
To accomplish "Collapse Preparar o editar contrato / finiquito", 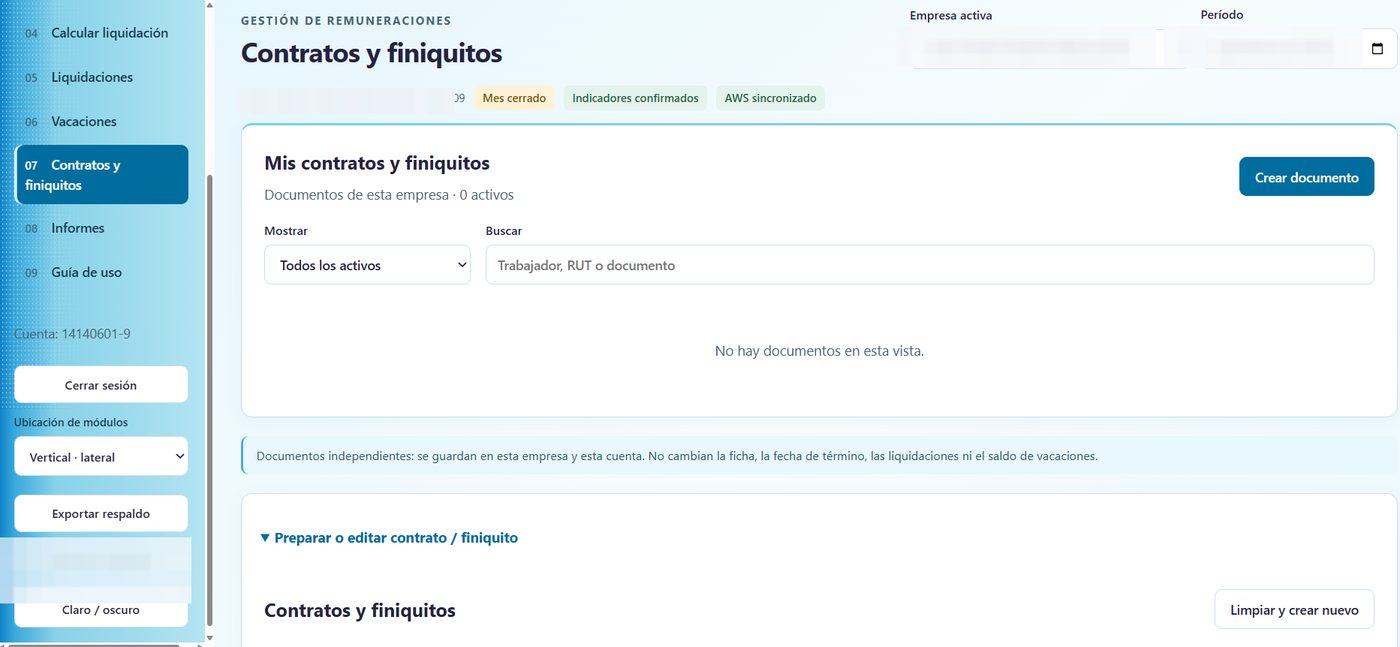I will click(x=389, y=538).
